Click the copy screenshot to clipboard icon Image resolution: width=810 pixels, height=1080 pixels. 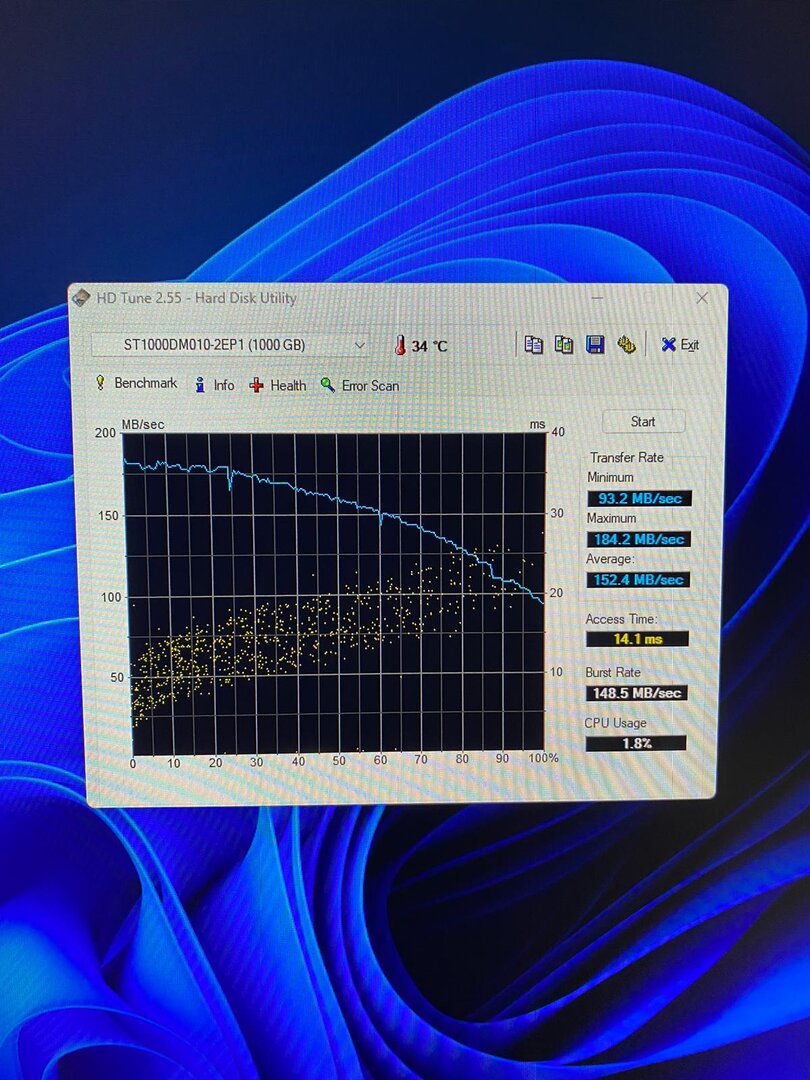point(564,344)
